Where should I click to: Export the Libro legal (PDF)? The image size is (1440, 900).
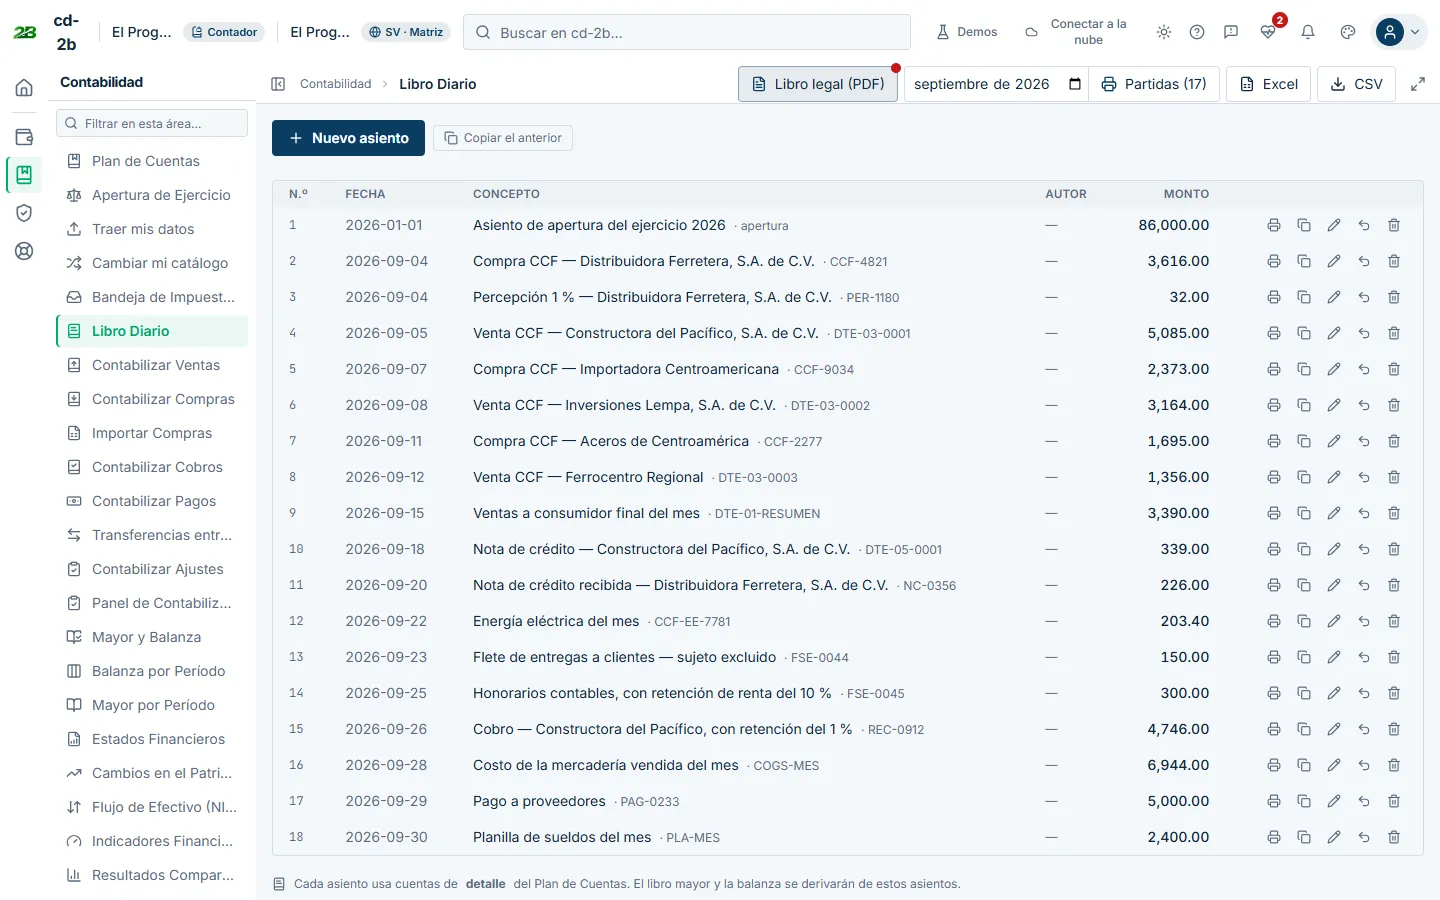click(818, 84)
